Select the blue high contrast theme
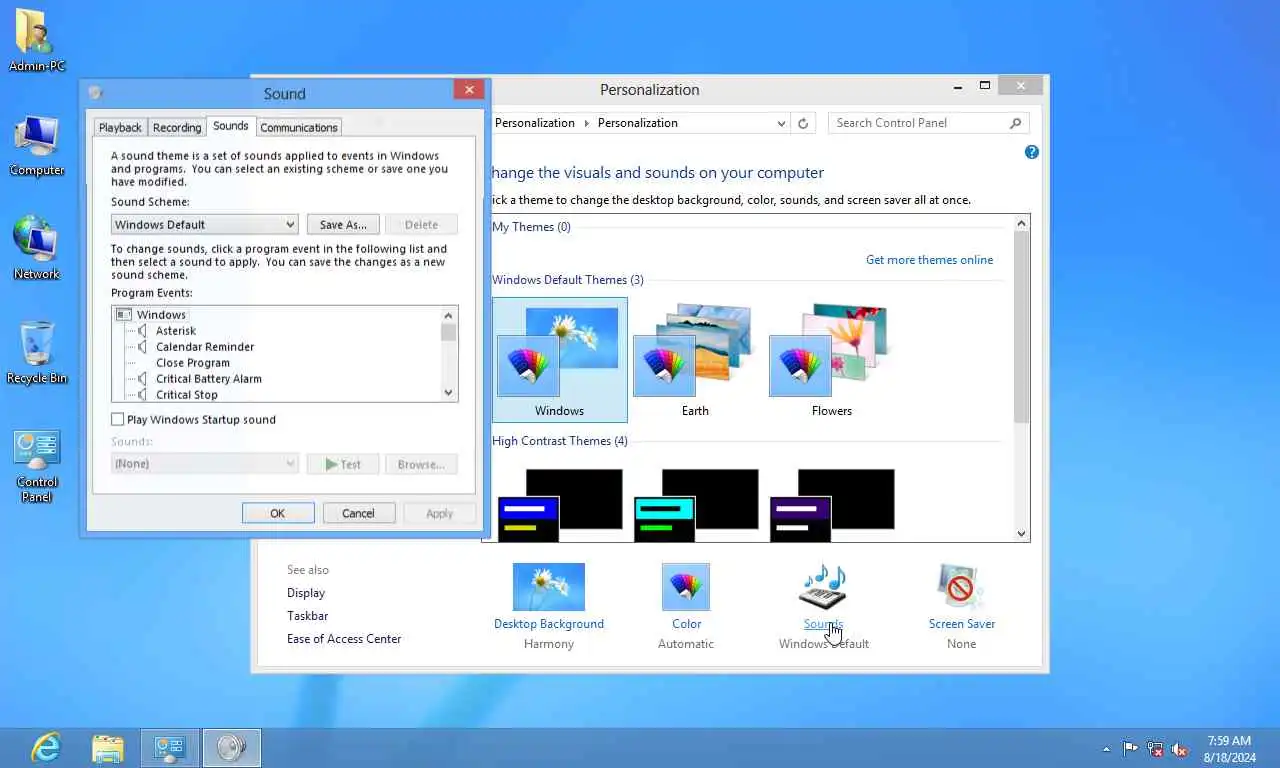 559,504
